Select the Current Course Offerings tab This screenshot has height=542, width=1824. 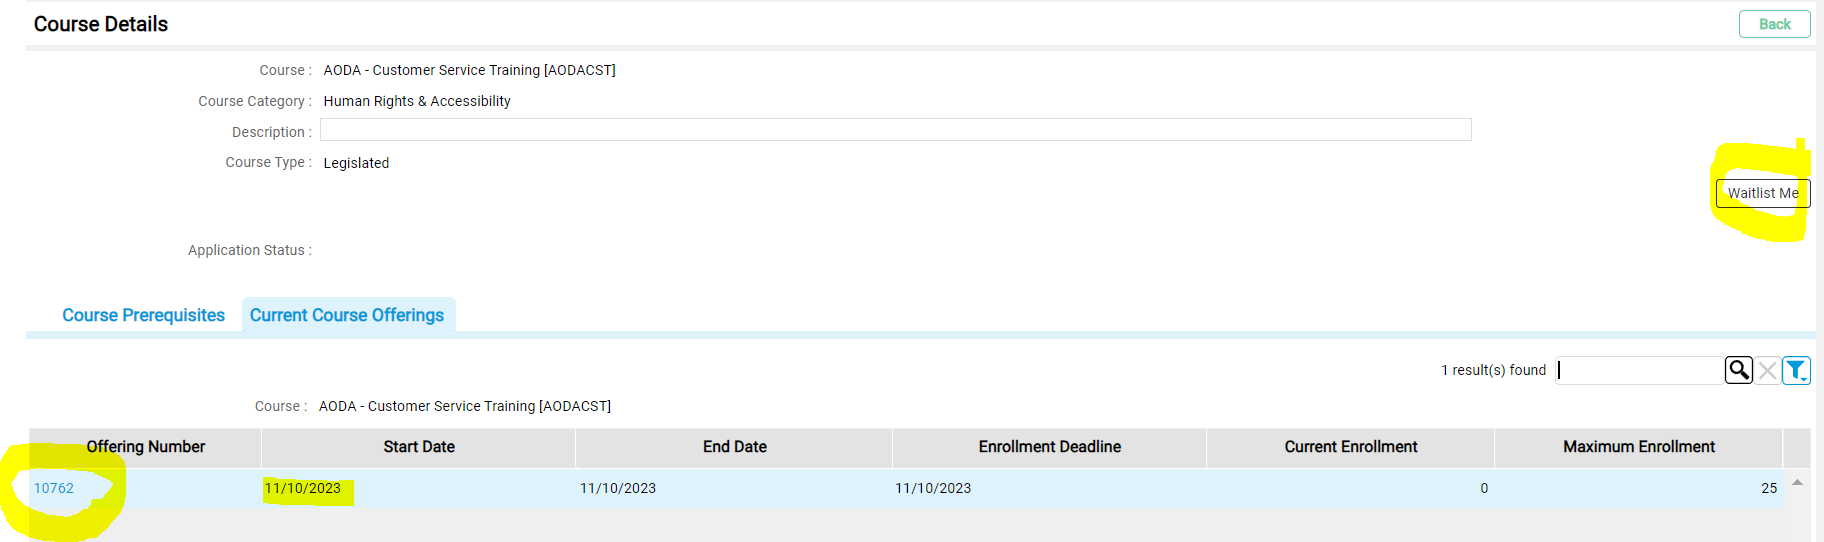(347, 315)
